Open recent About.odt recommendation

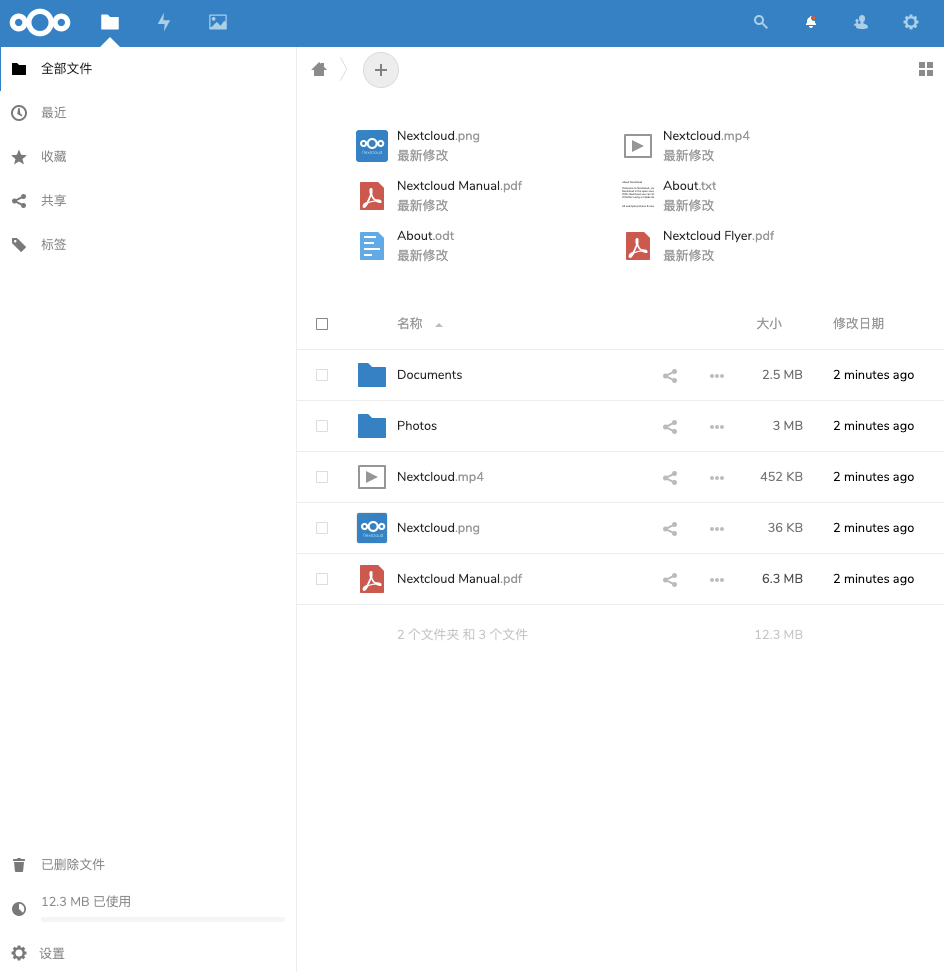click(x=406, y=246)
